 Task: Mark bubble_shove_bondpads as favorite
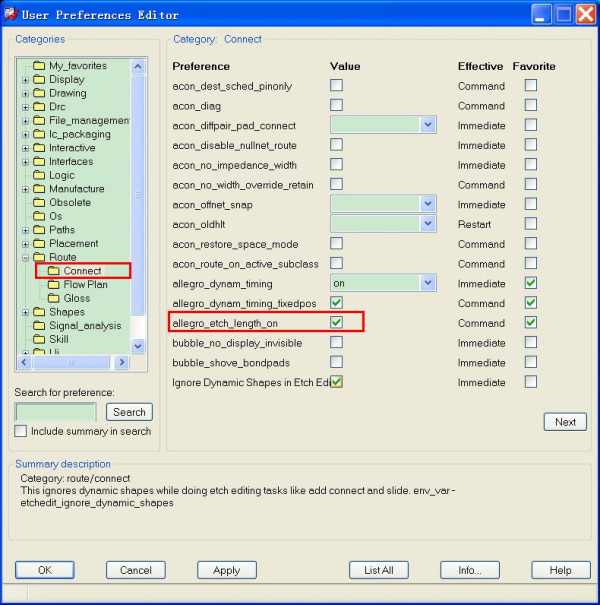tap(531, 362)
